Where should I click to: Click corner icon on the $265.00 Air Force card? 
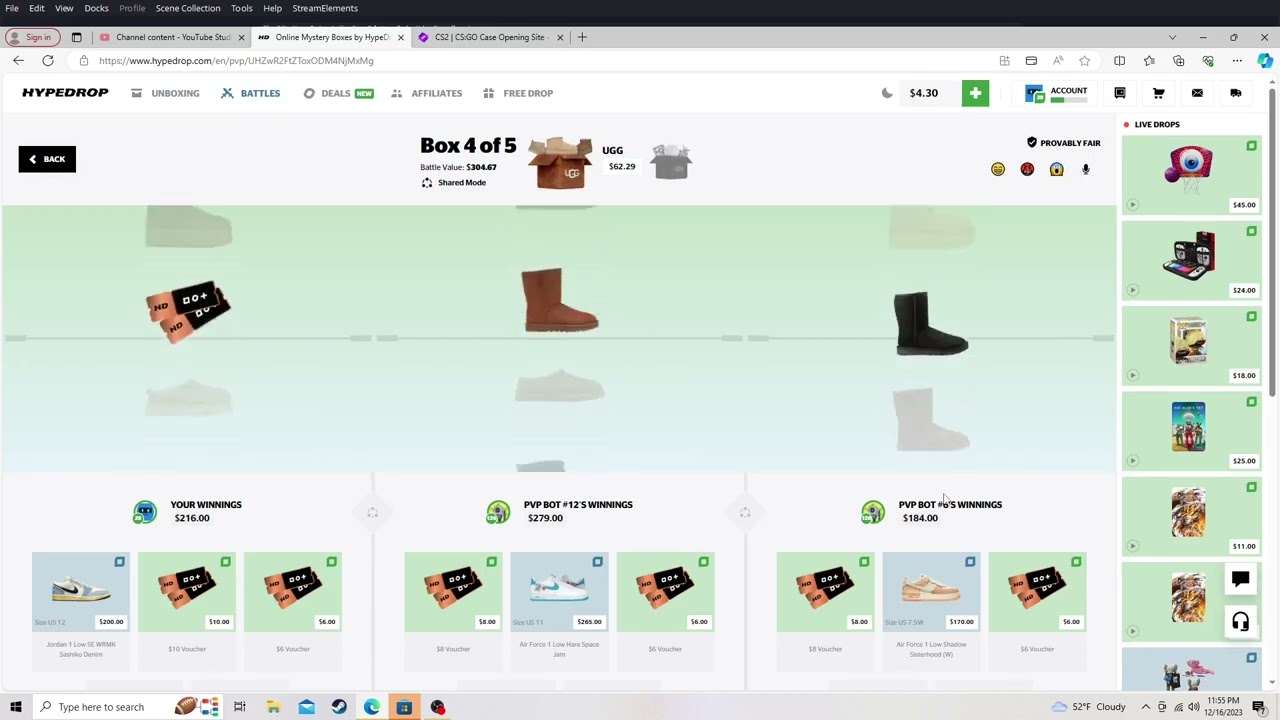point(597,562)
